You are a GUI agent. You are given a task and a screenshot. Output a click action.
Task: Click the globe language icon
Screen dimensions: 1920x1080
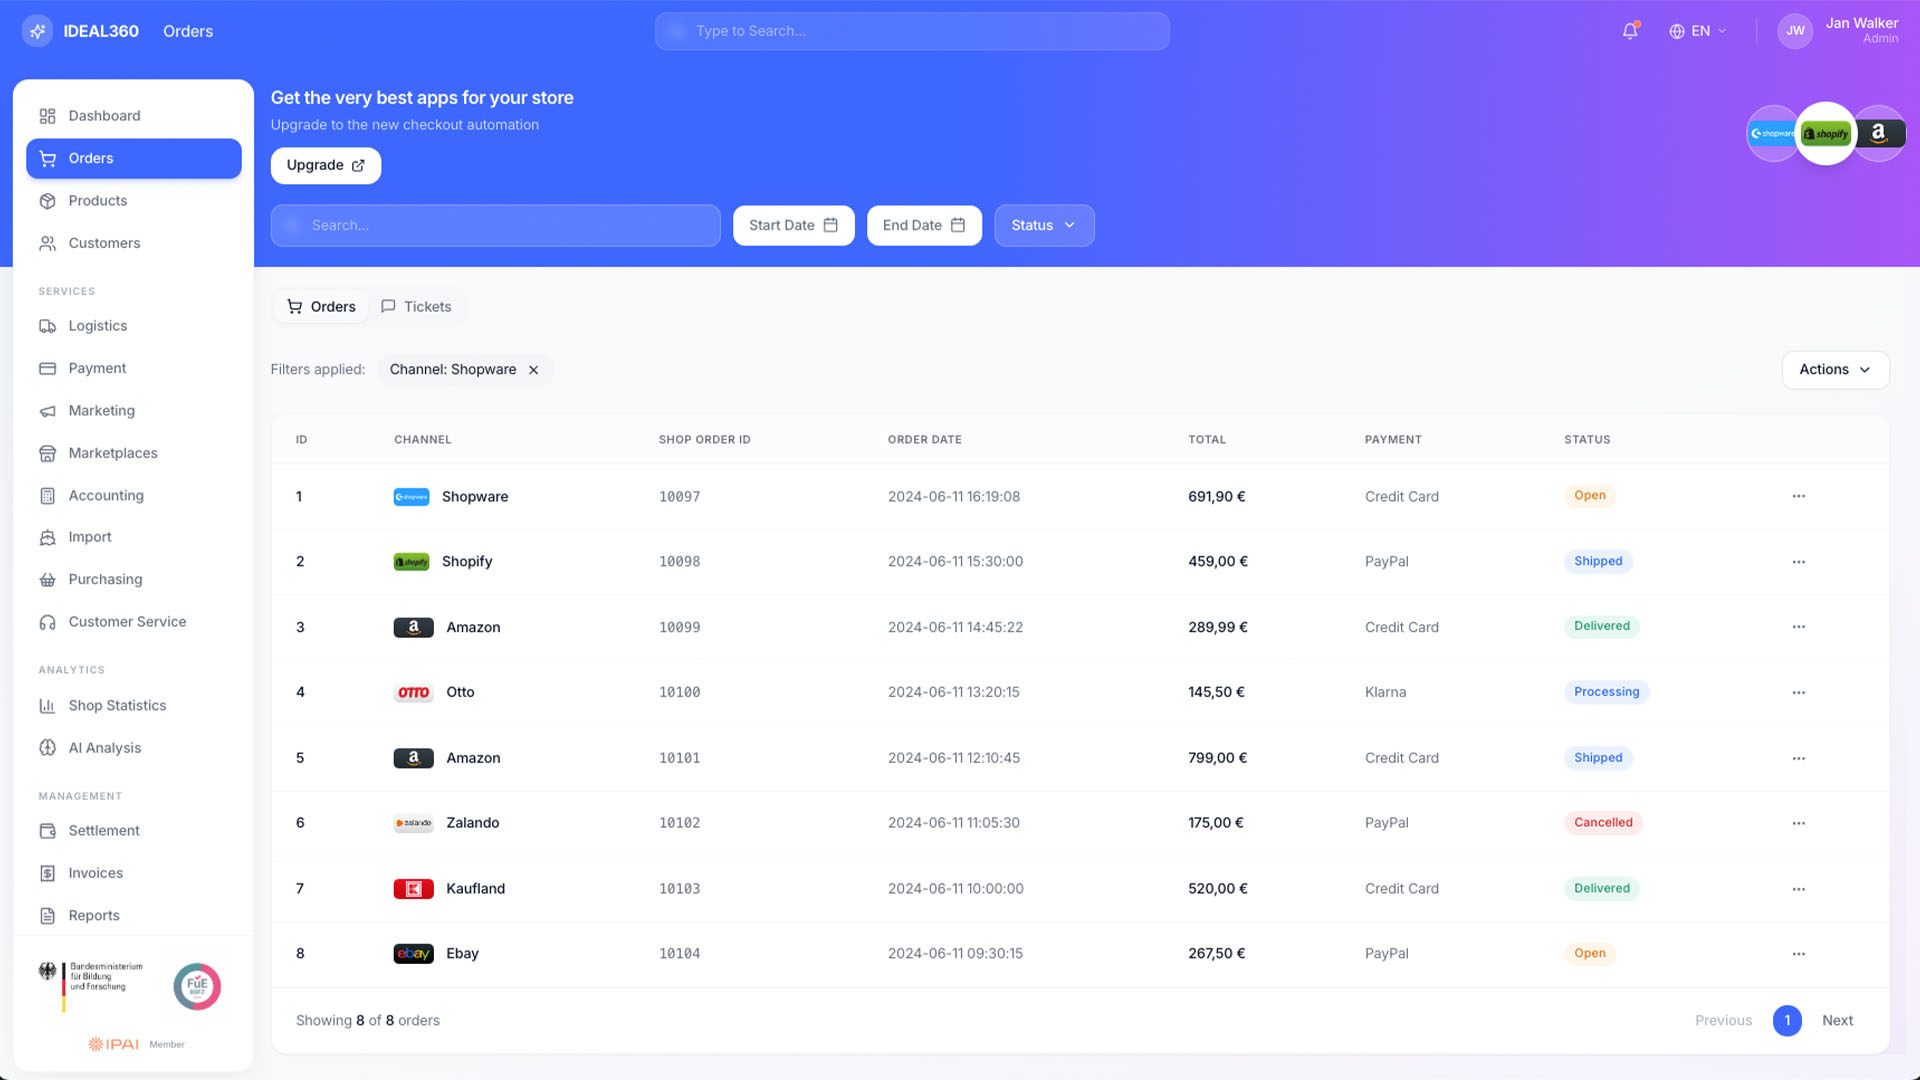click(1677, 31)
